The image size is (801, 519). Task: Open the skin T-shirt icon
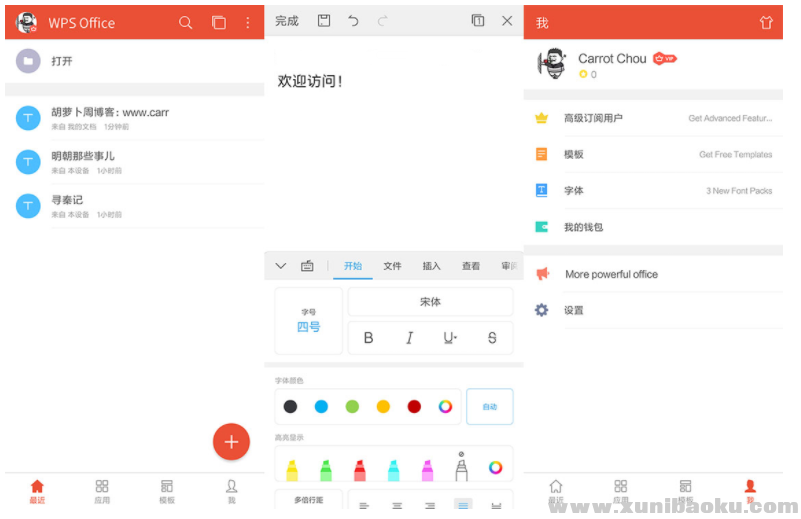point(766,22)
